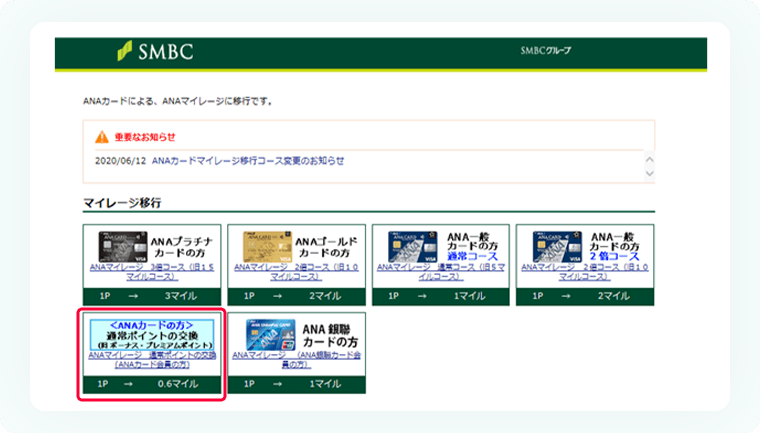Screen dimensions: 760x433
Task: Click the ANAゴールドカード gold card image
Action: coord(267,247)
